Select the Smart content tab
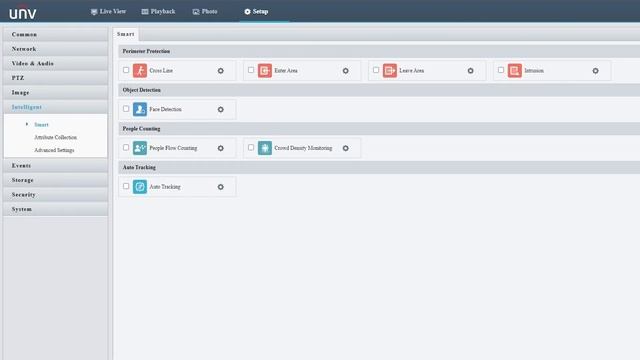 (126, 34)
